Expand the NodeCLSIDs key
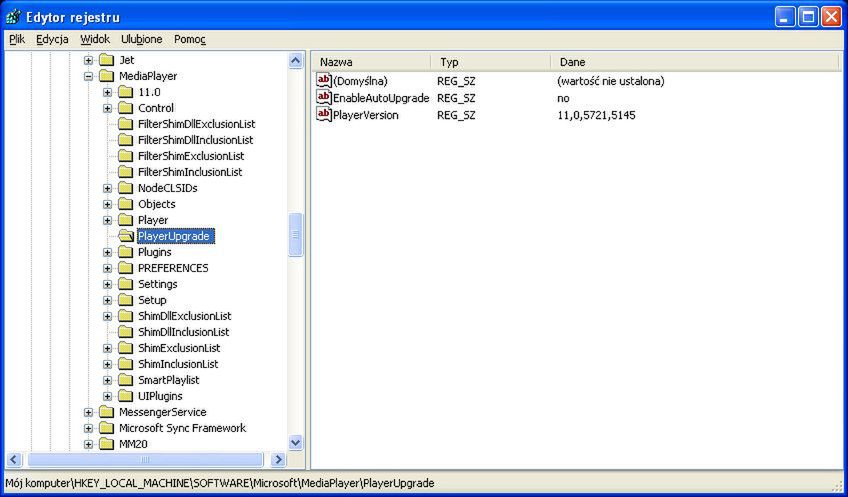 point(107,188)
